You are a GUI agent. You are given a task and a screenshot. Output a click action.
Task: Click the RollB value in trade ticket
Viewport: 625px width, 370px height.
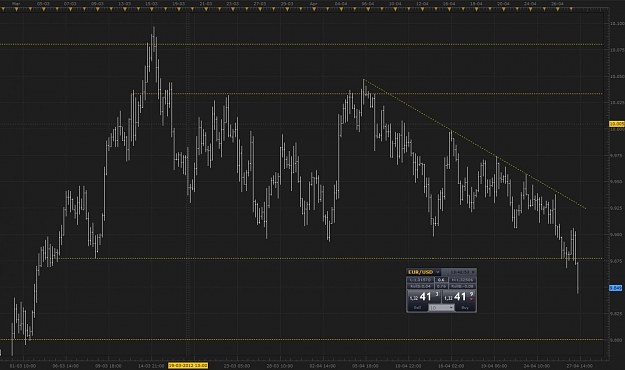[x=462, y=286]
